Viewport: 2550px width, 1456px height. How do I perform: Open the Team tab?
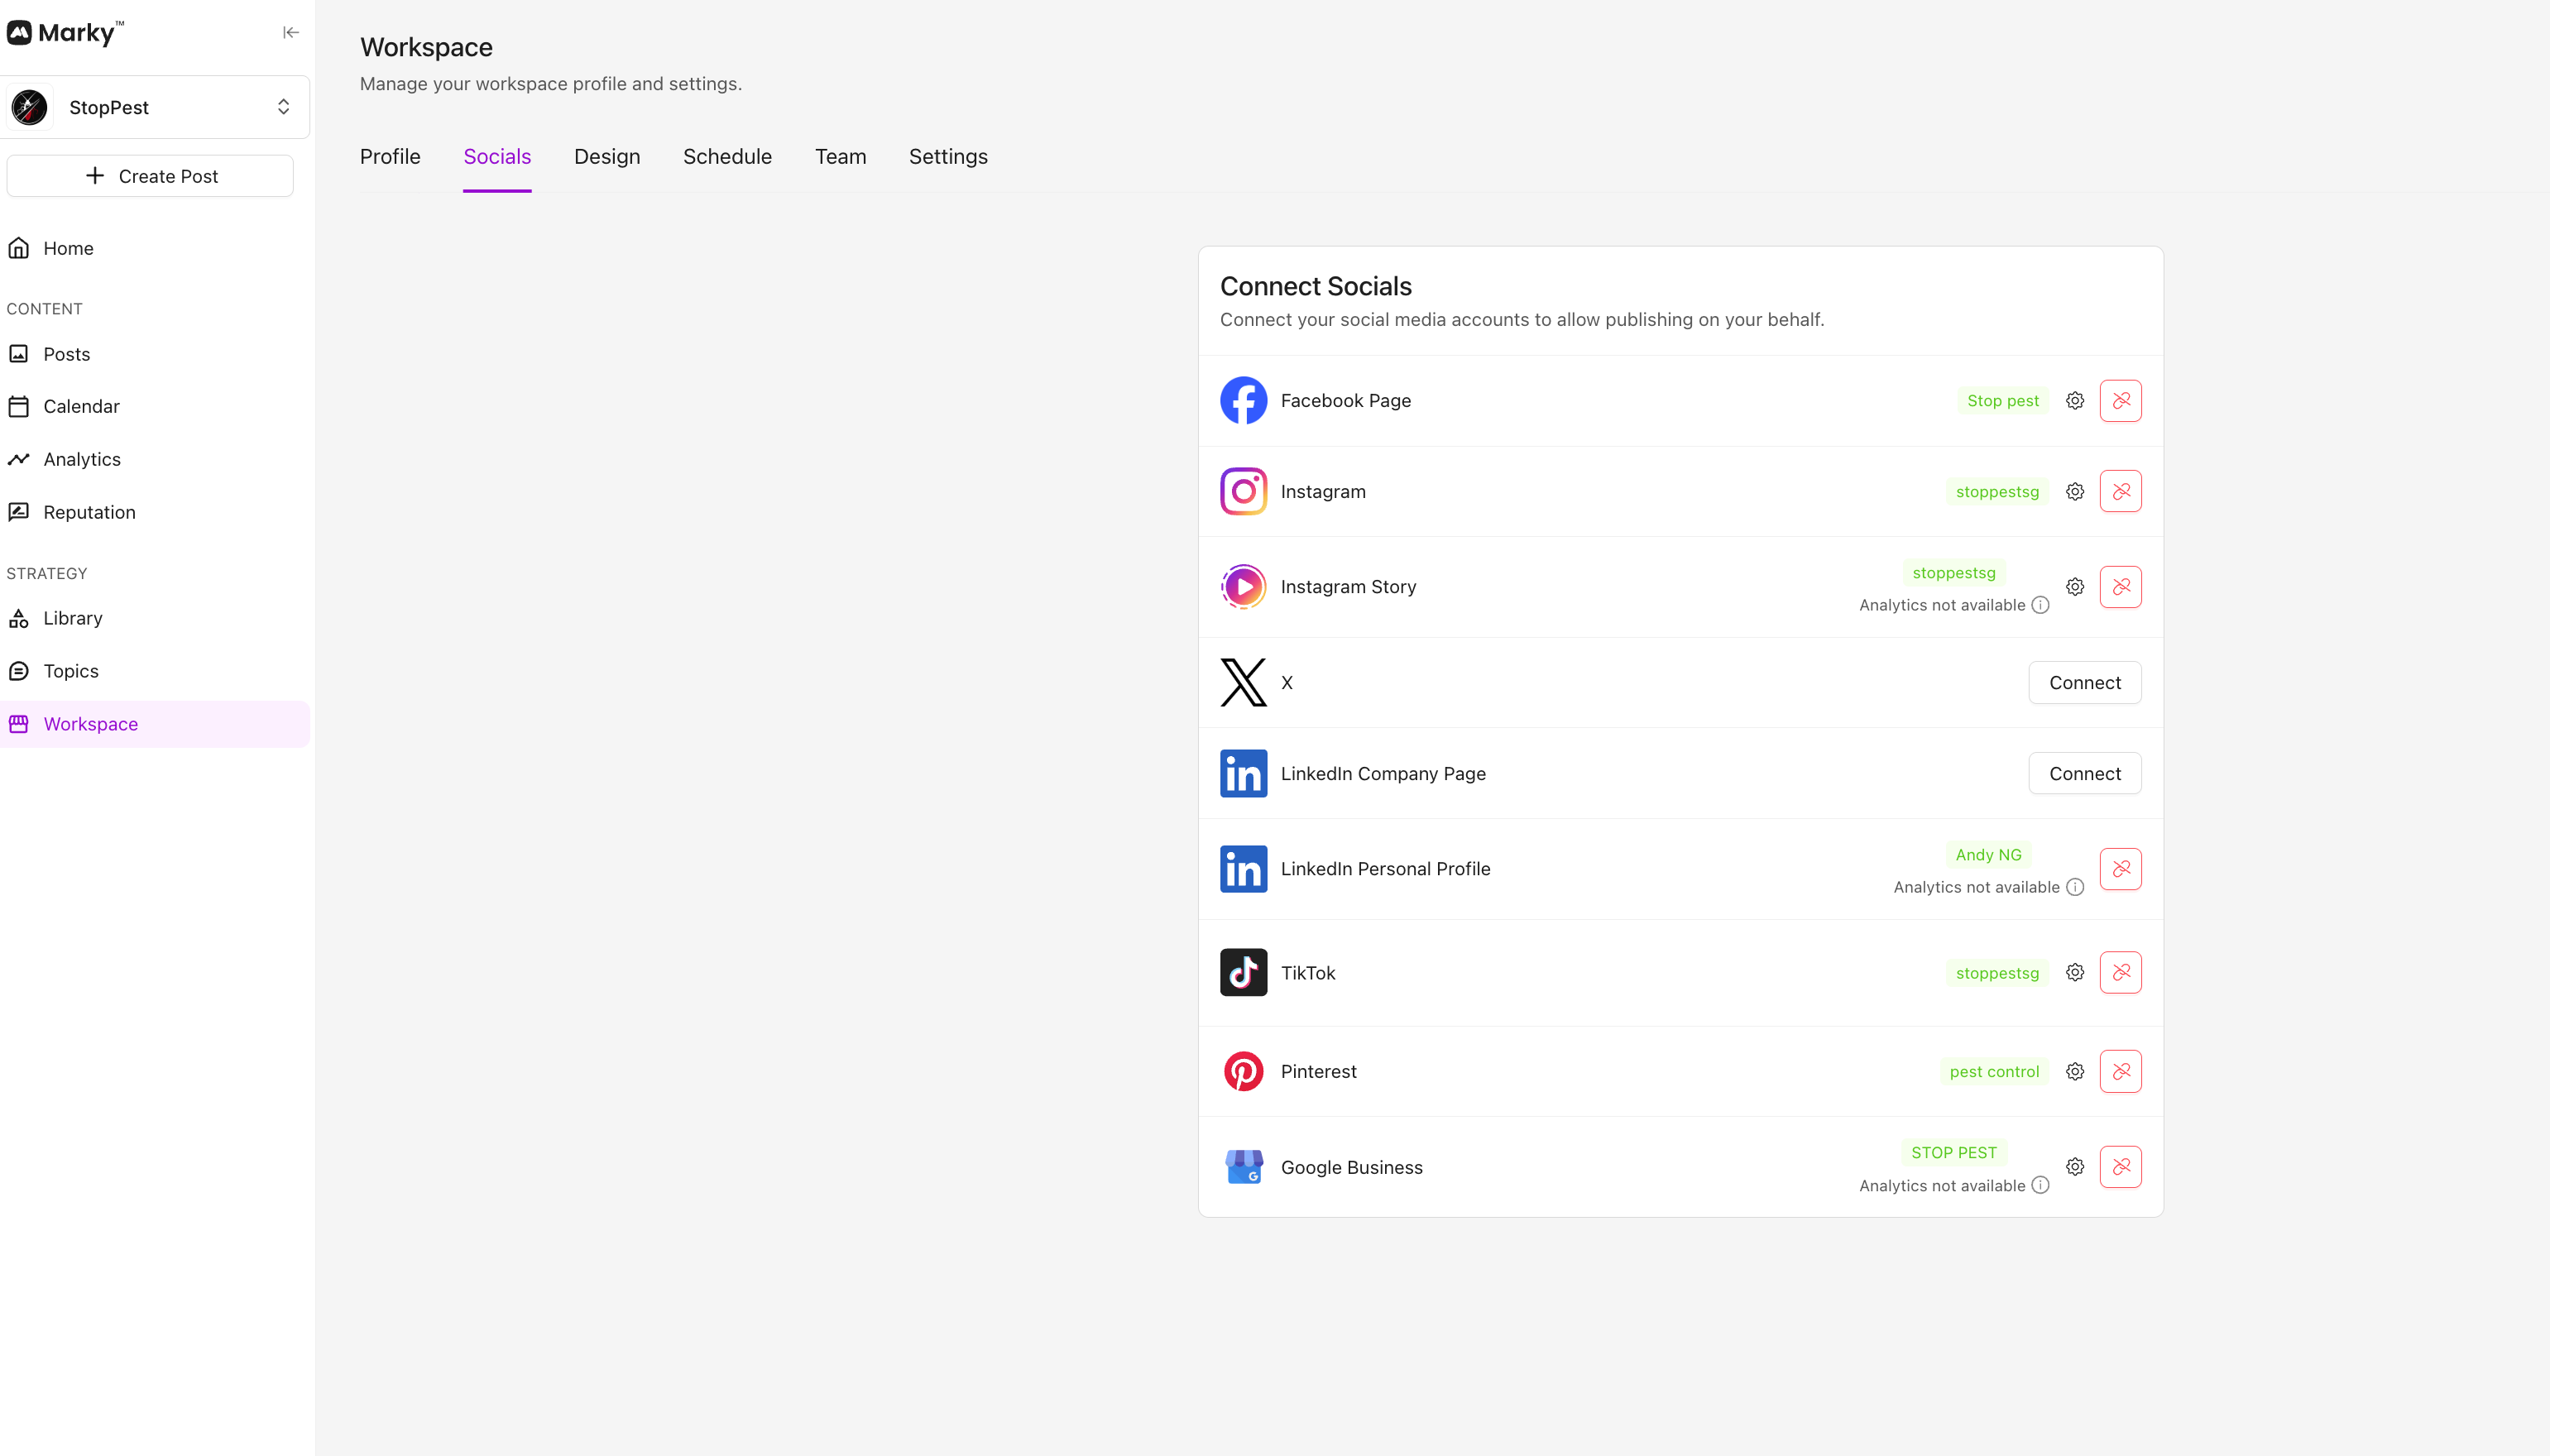point(840,157)
